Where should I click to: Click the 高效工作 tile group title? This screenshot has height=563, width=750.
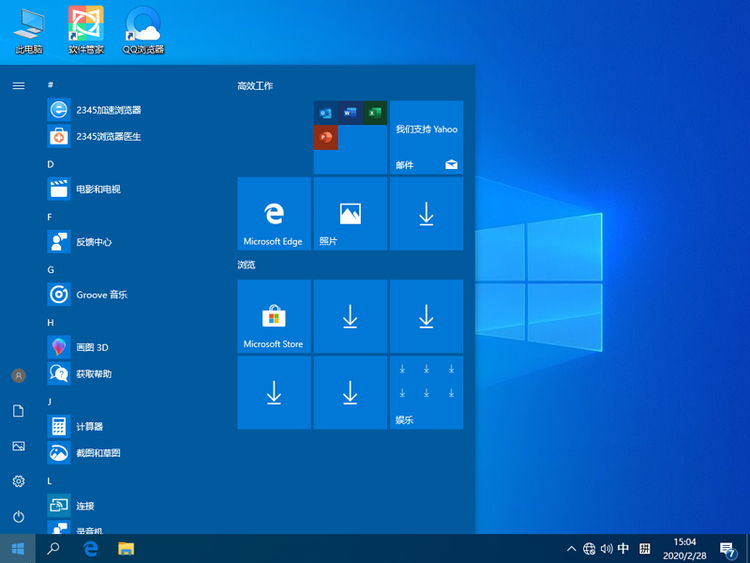click(x=254, y=86)
